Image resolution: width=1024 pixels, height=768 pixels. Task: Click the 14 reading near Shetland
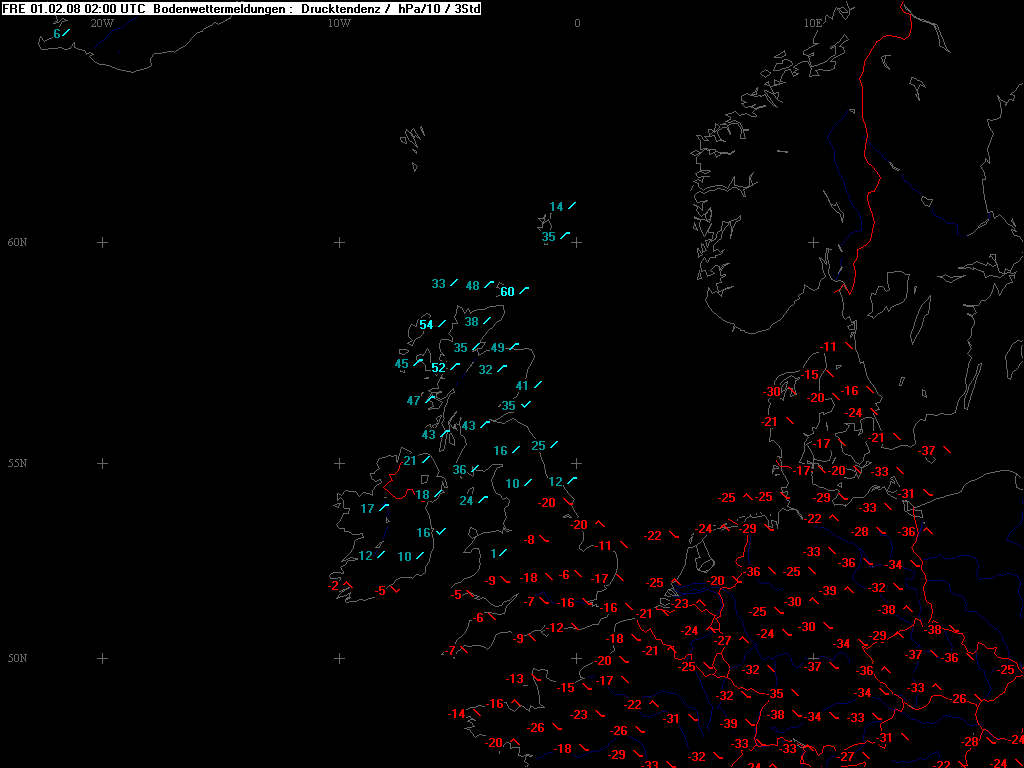(556, 207)
